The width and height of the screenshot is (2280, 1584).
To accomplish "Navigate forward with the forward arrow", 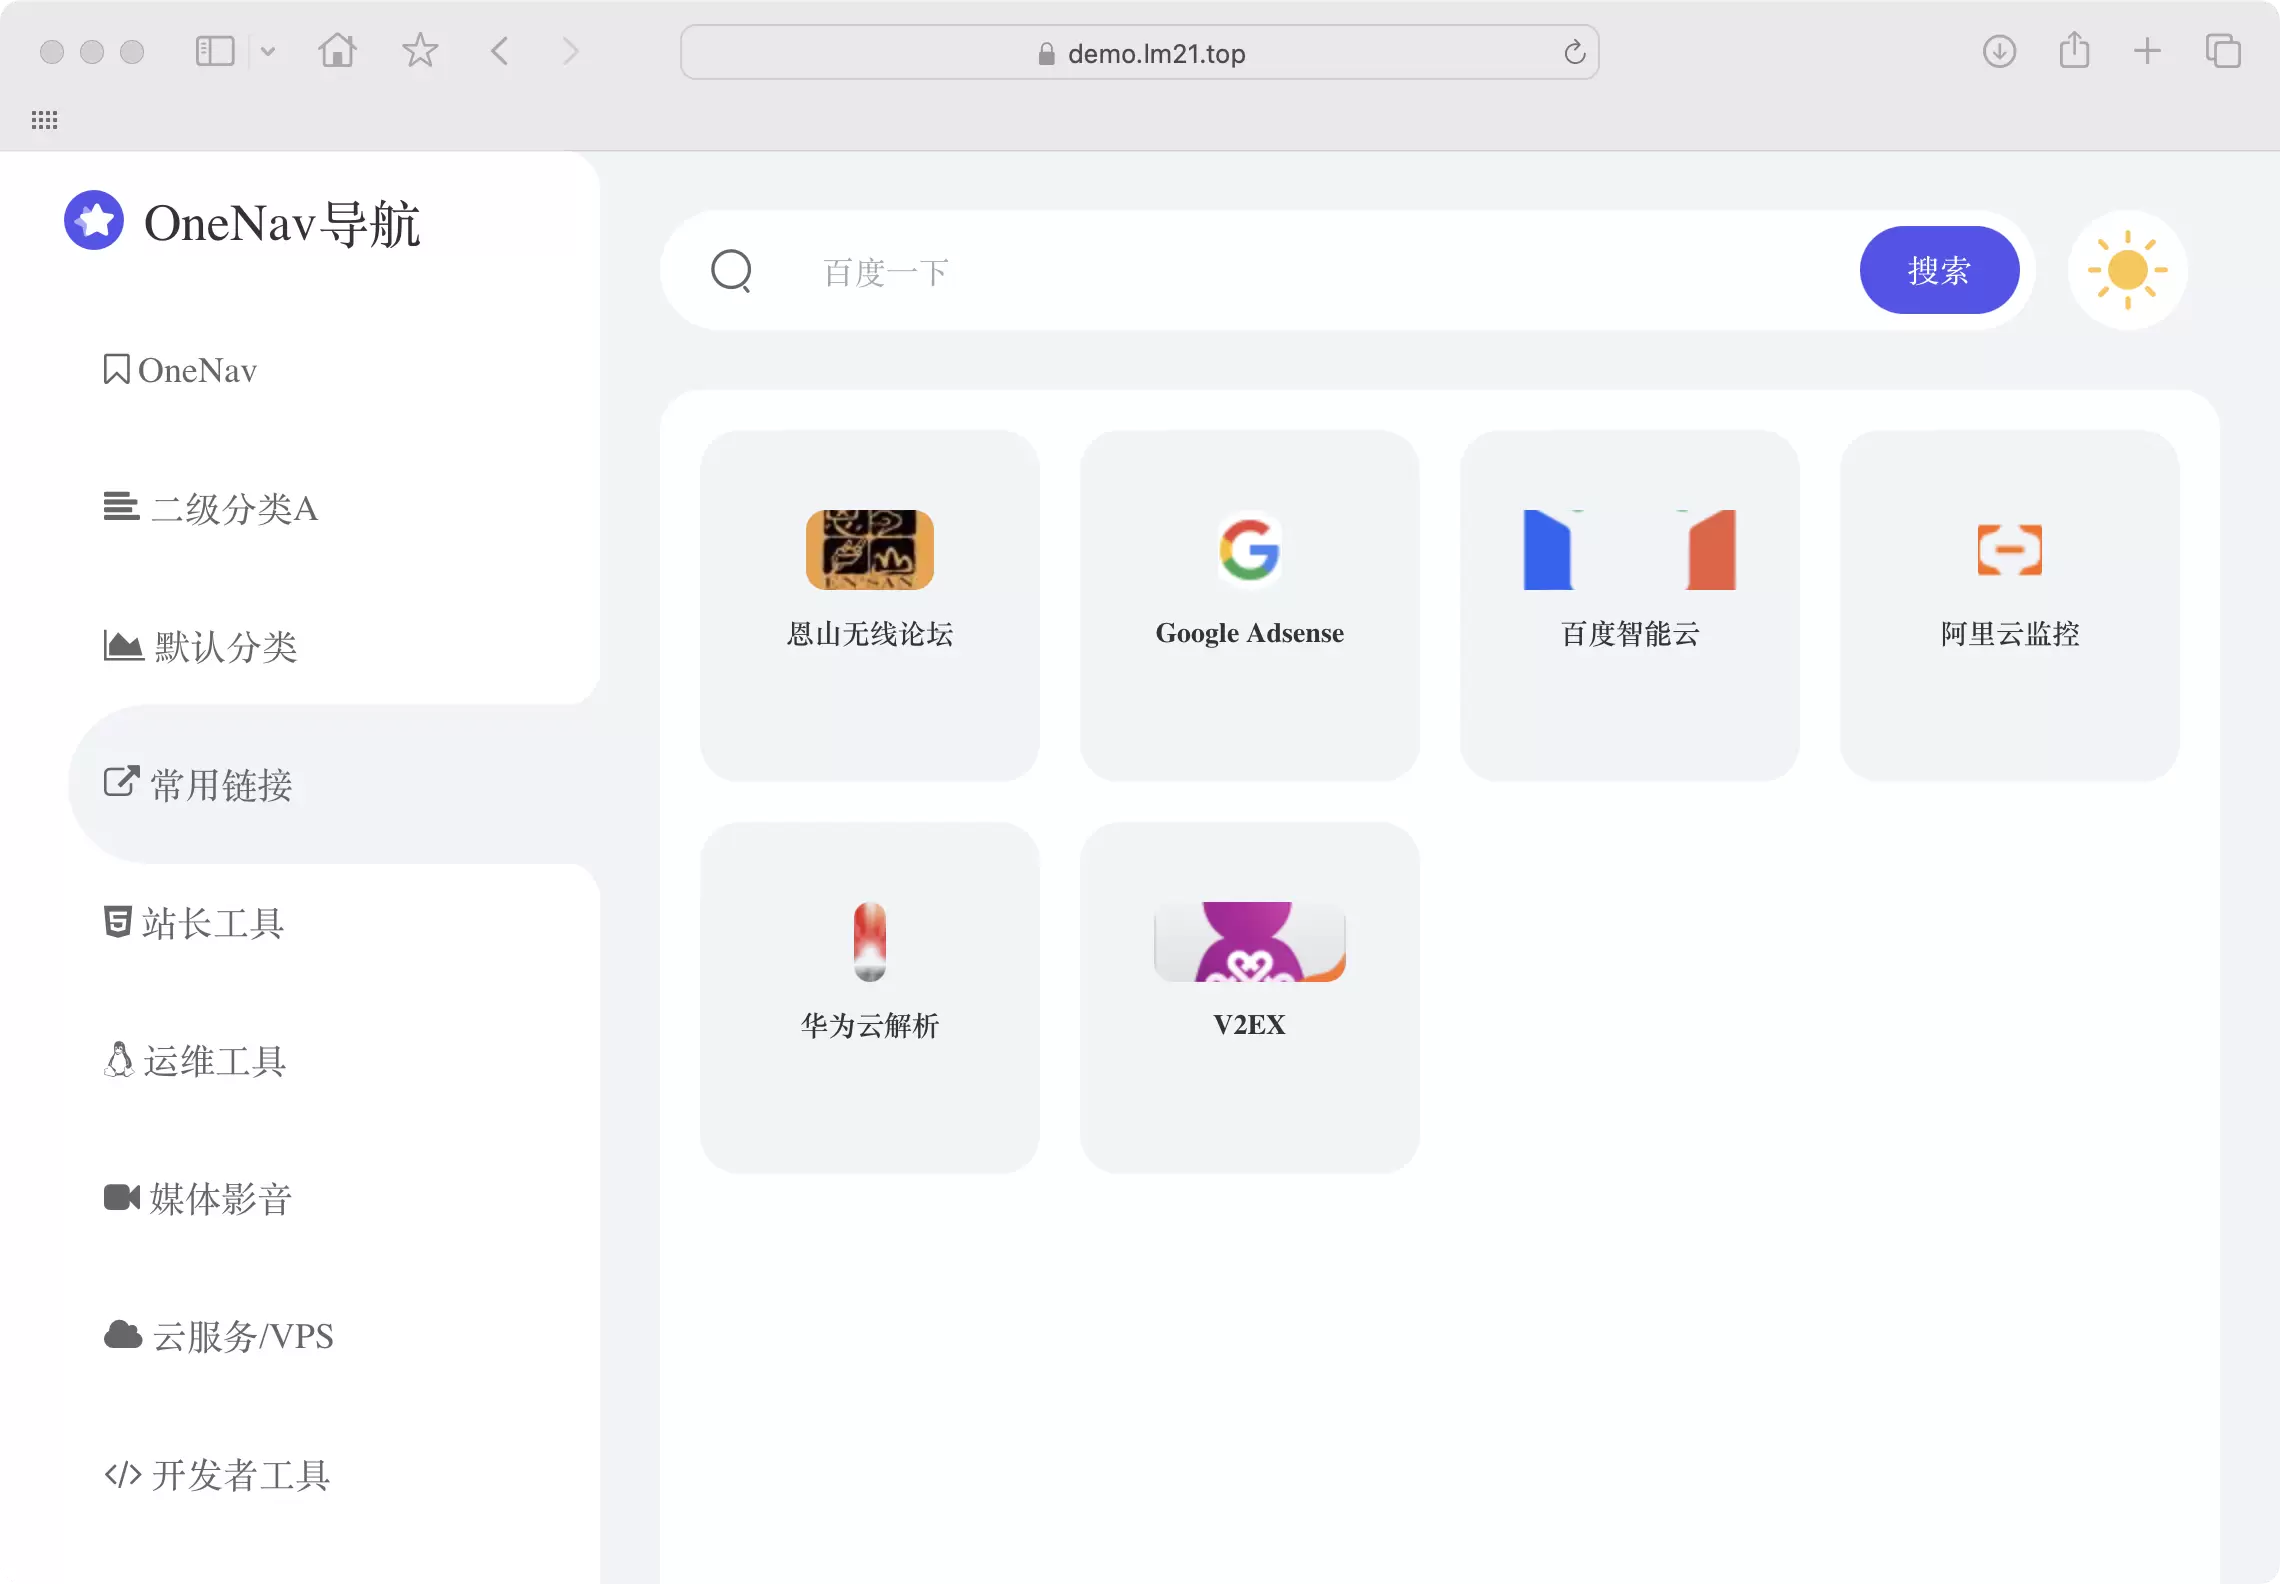I will pyautogui.click(x=570, y=51).
